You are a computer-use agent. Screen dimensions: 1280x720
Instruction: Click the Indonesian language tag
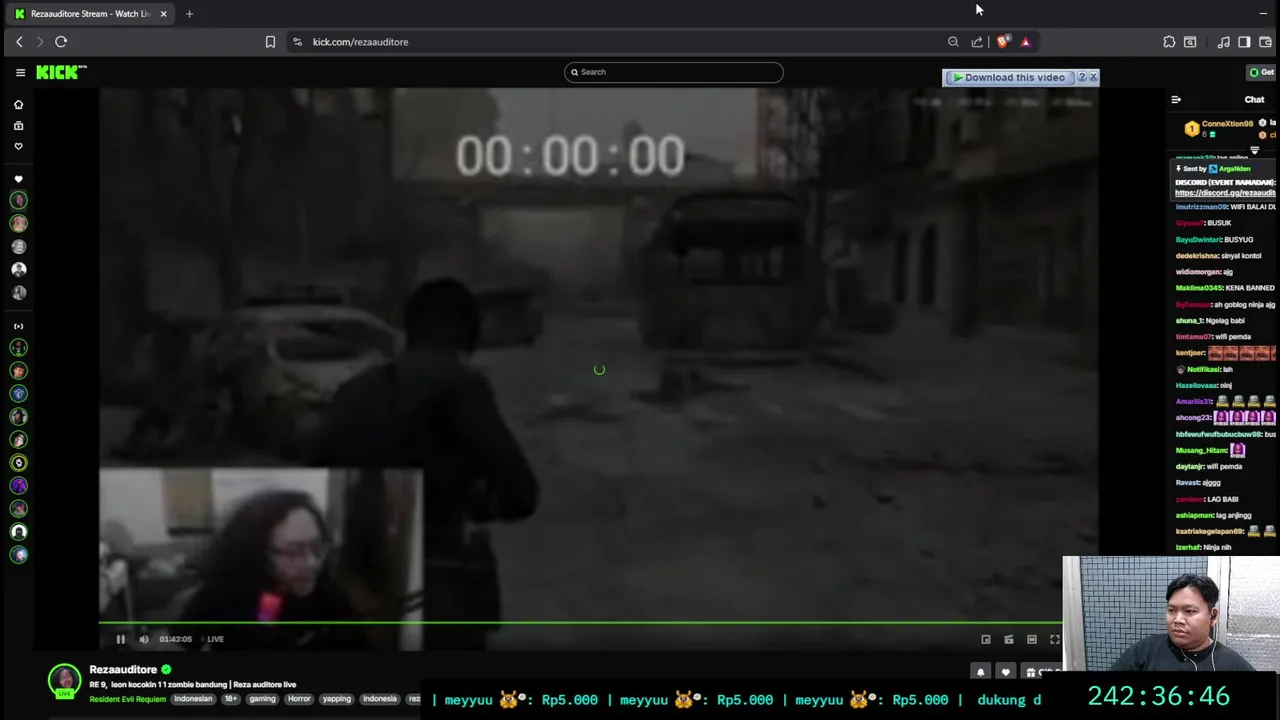(x=193, y=699)
